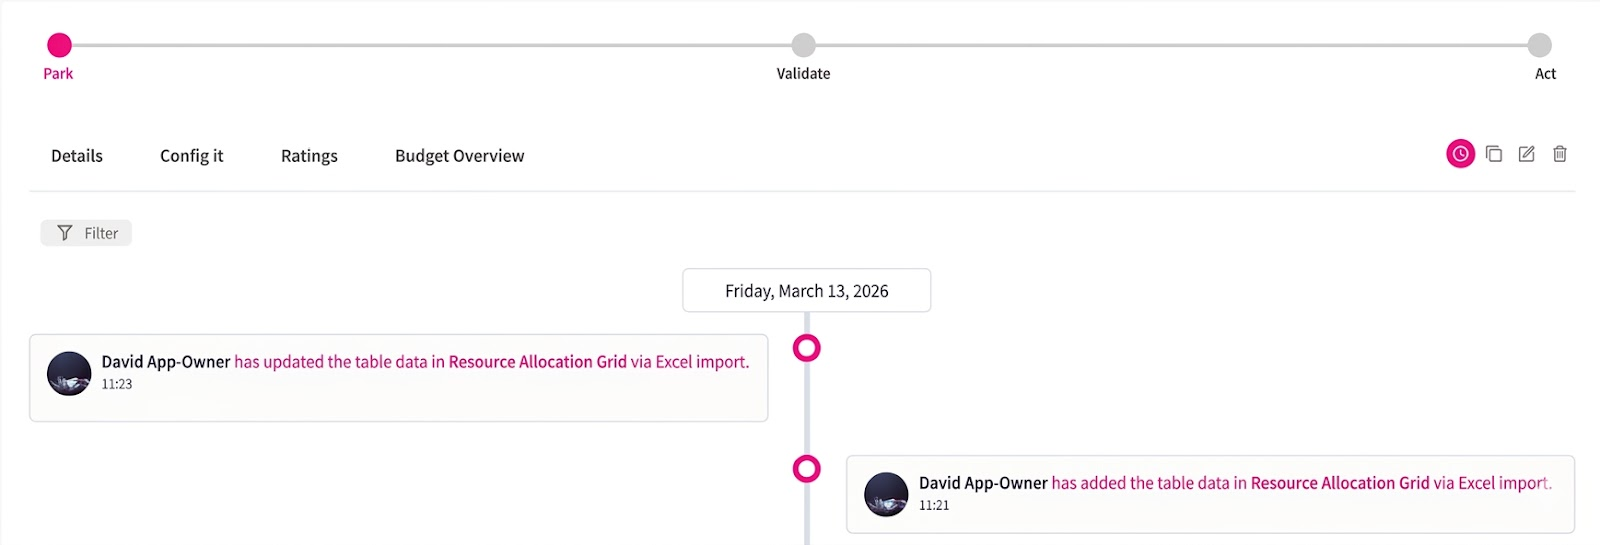Switch to the Config it tab

pos(192,156)
